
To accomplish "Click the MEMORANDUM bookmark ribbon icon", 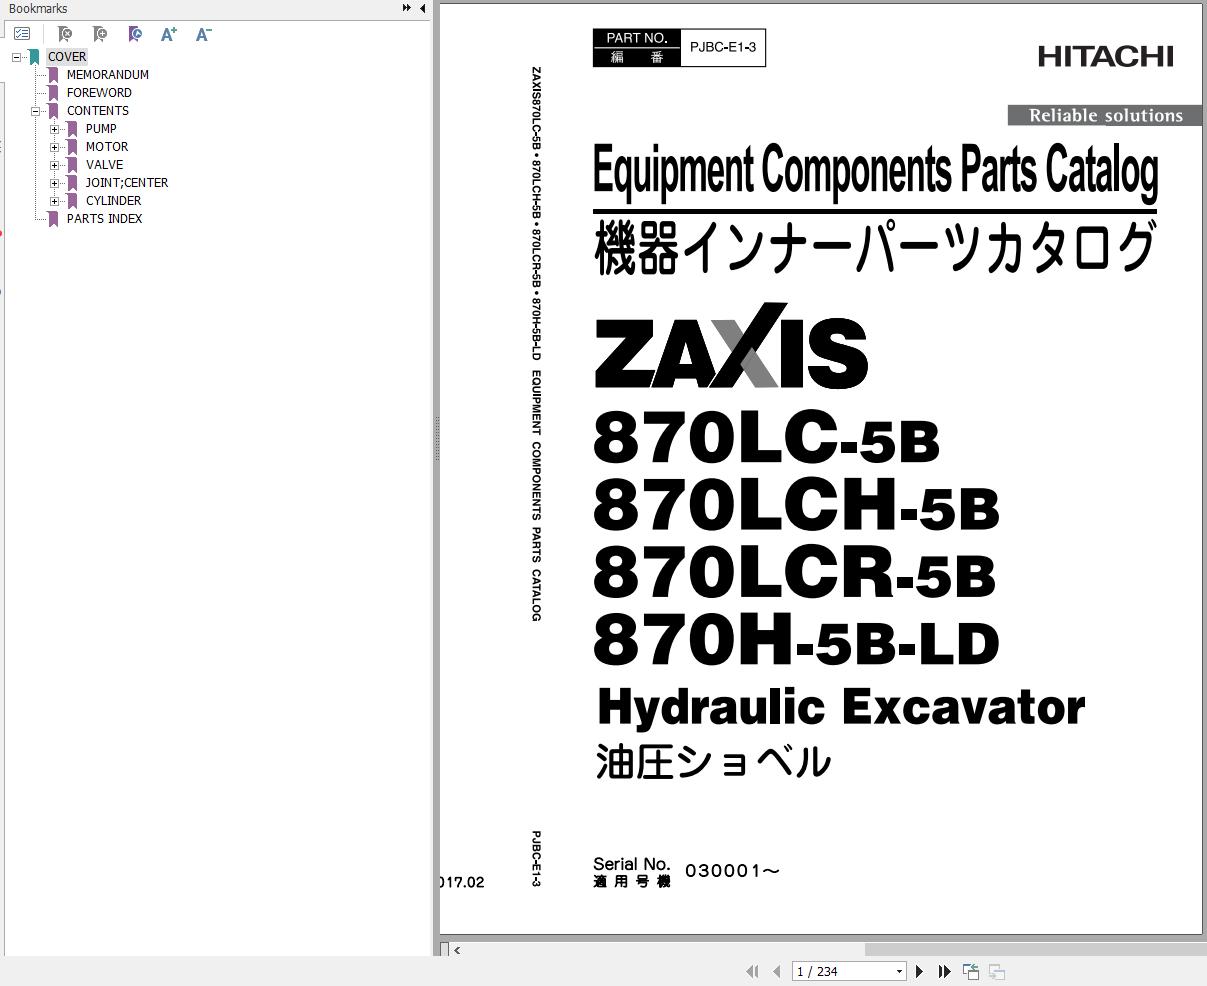I will [x=53, y=75].
